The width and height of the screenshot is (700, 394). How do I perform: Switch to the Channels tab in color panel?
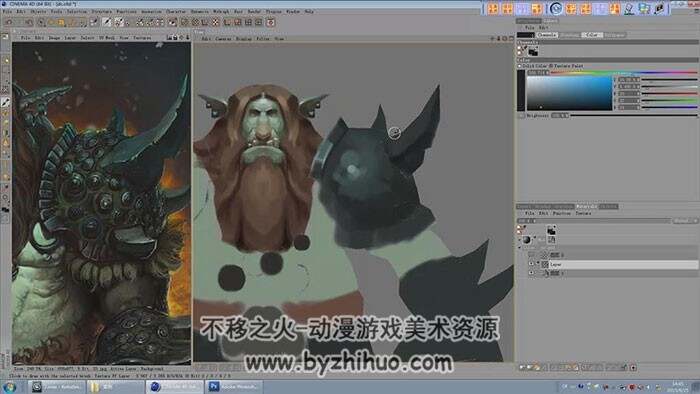tap(547, 35)
